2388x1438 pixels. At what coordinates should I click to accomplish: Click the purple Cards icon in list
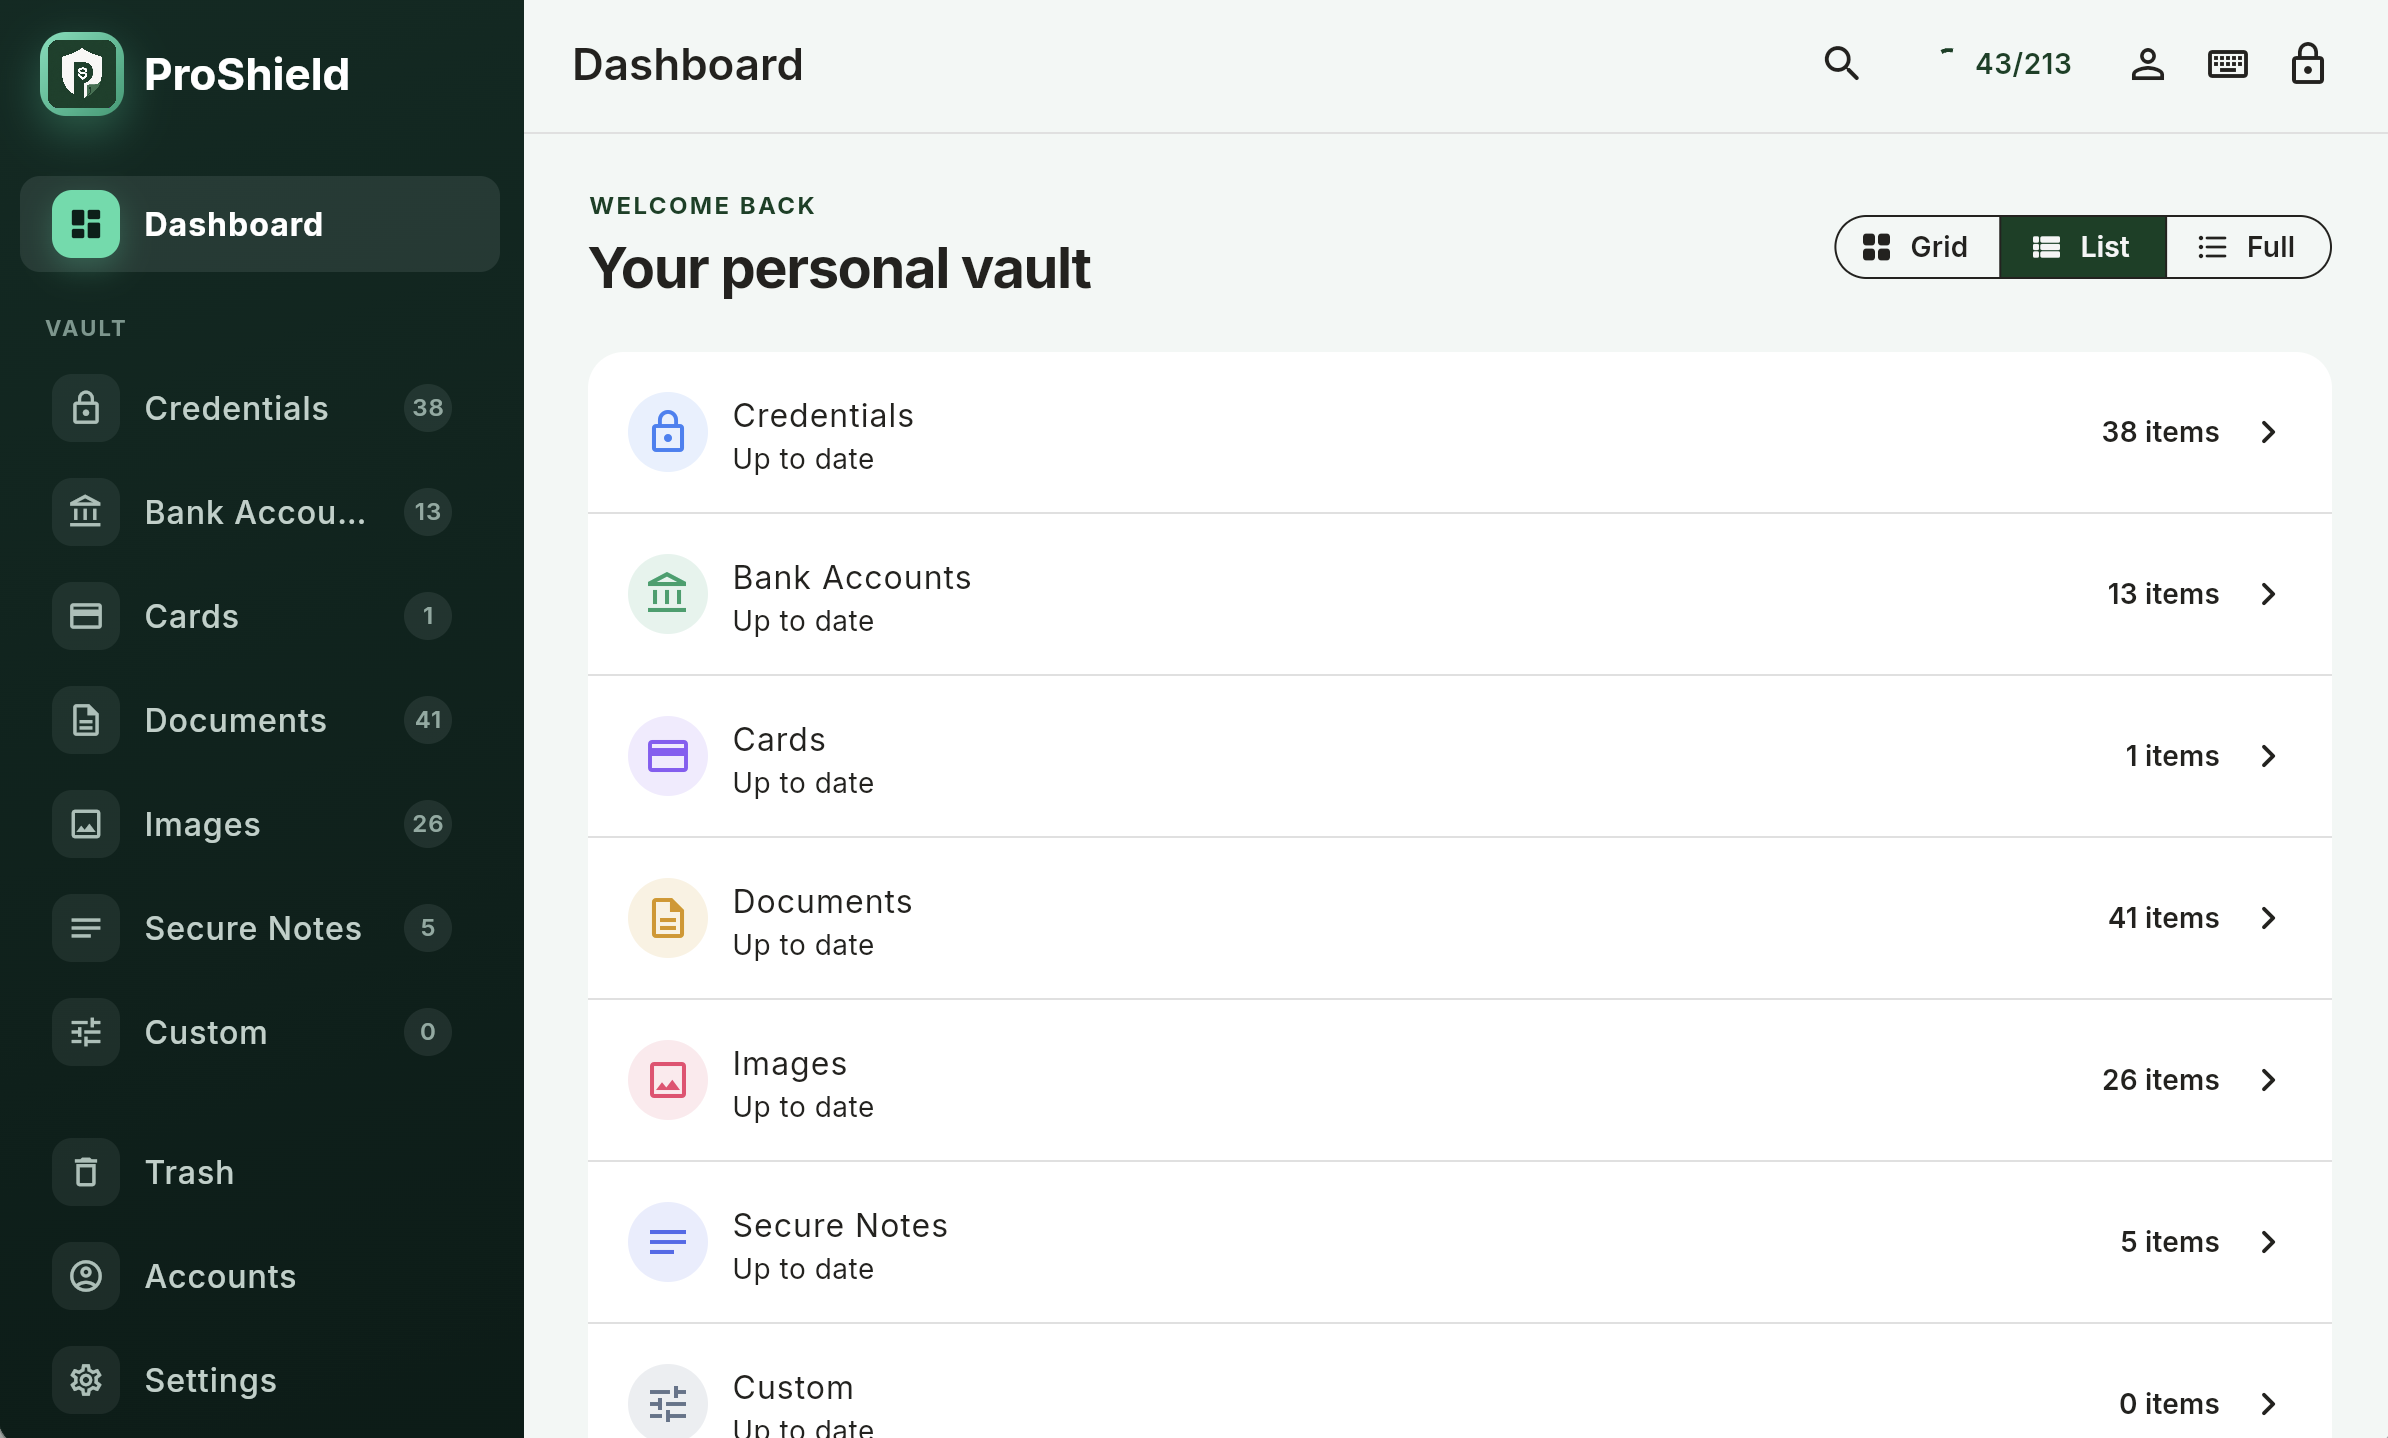click(668, 756)
